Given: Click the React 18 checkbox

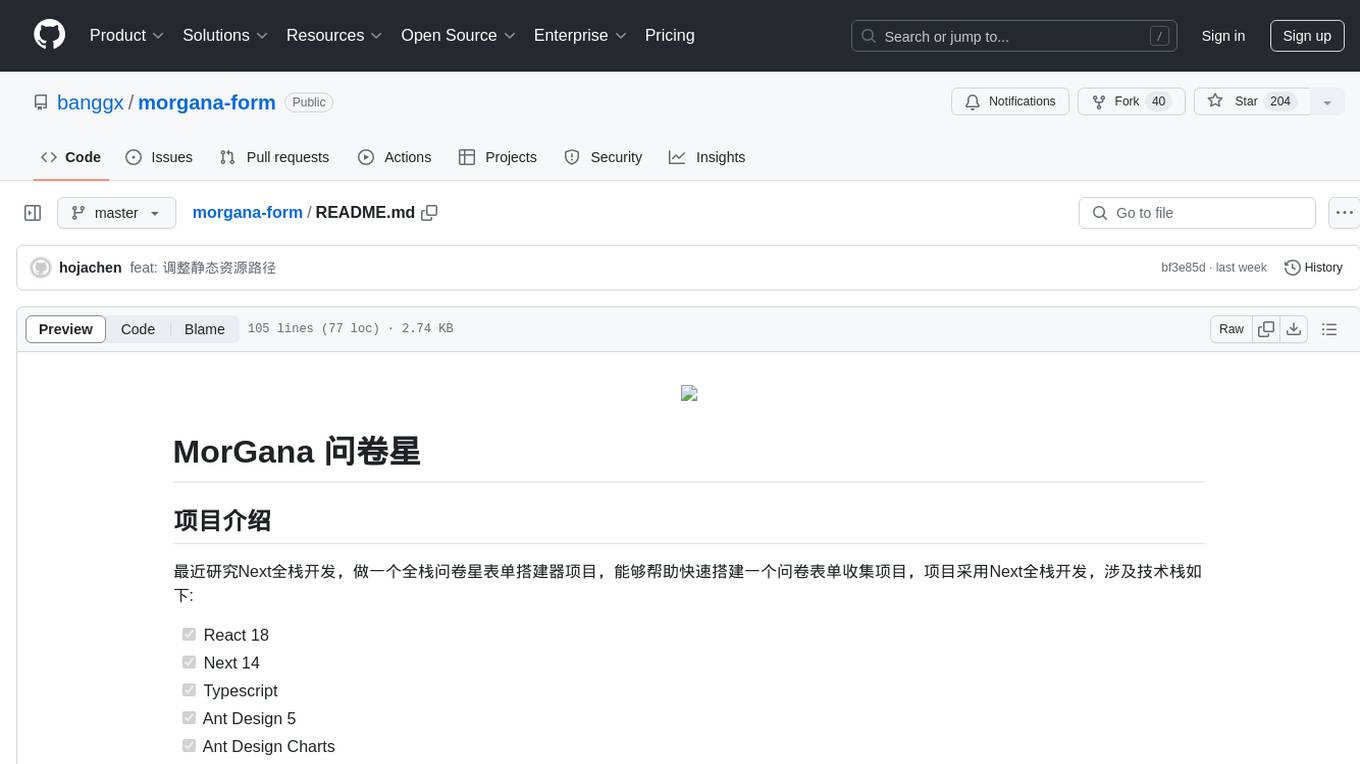Looking at the screenshot, I should tap(189, 634).
